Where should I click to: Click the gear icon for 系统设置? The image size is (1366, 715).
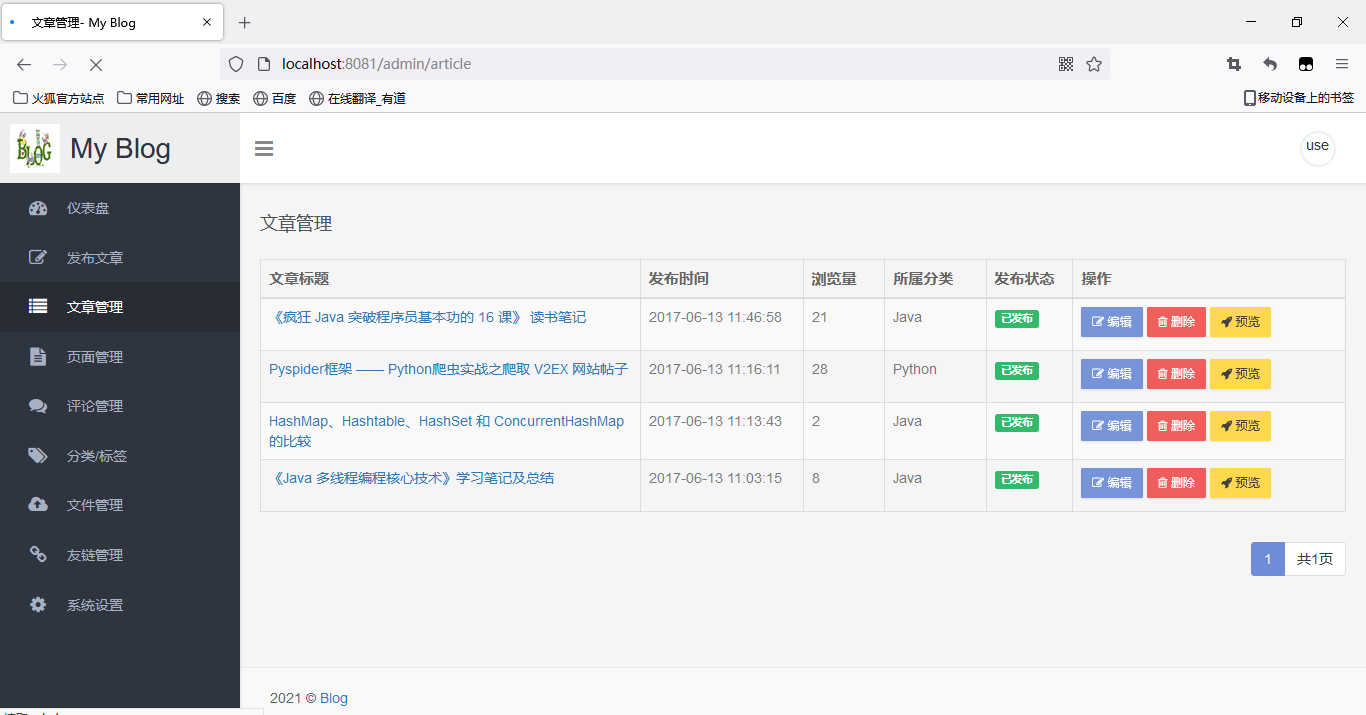coord(38,604)
